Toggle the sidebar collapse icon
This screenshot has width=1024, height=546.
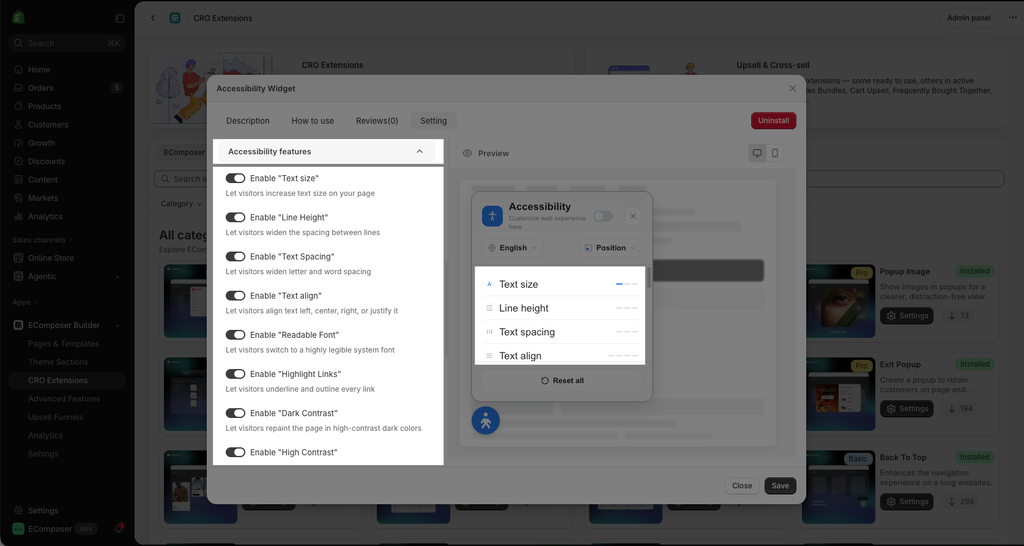tap(120, 18)
